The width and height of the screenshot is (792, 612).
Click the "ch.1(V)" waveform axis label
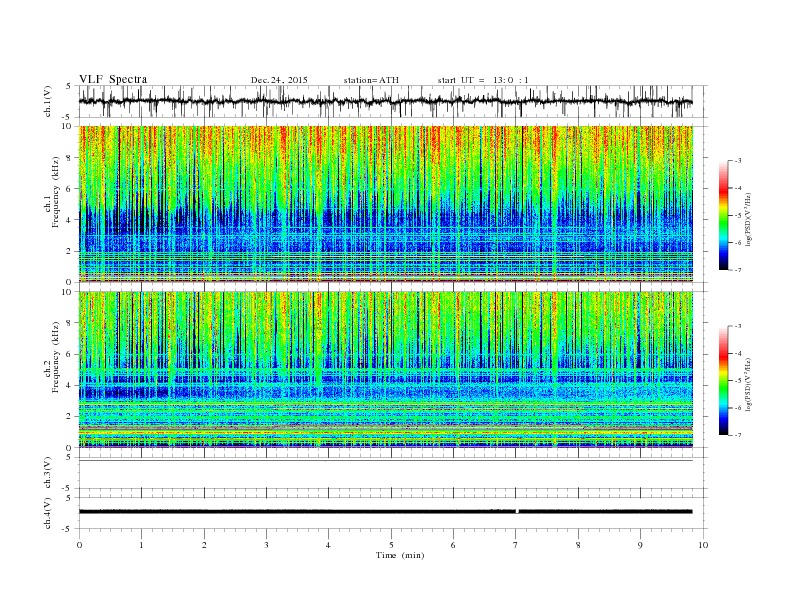48,101
